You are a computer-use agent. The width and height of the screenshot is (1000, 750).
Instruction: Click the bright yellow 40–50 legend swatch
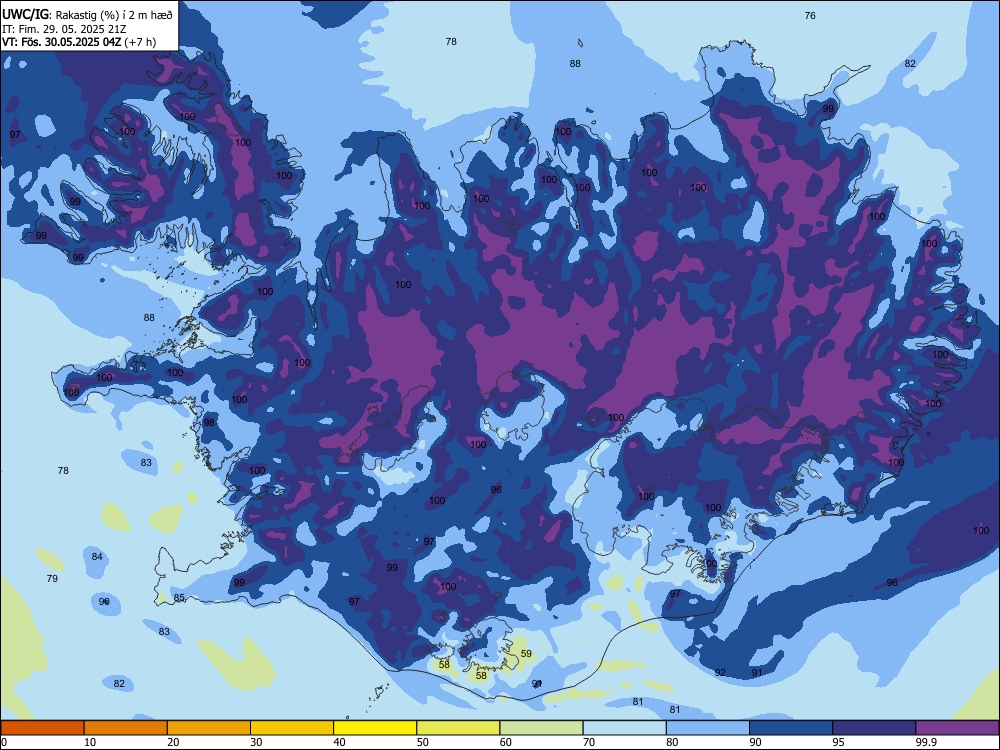pyautogui.click(x=375, y=728)
